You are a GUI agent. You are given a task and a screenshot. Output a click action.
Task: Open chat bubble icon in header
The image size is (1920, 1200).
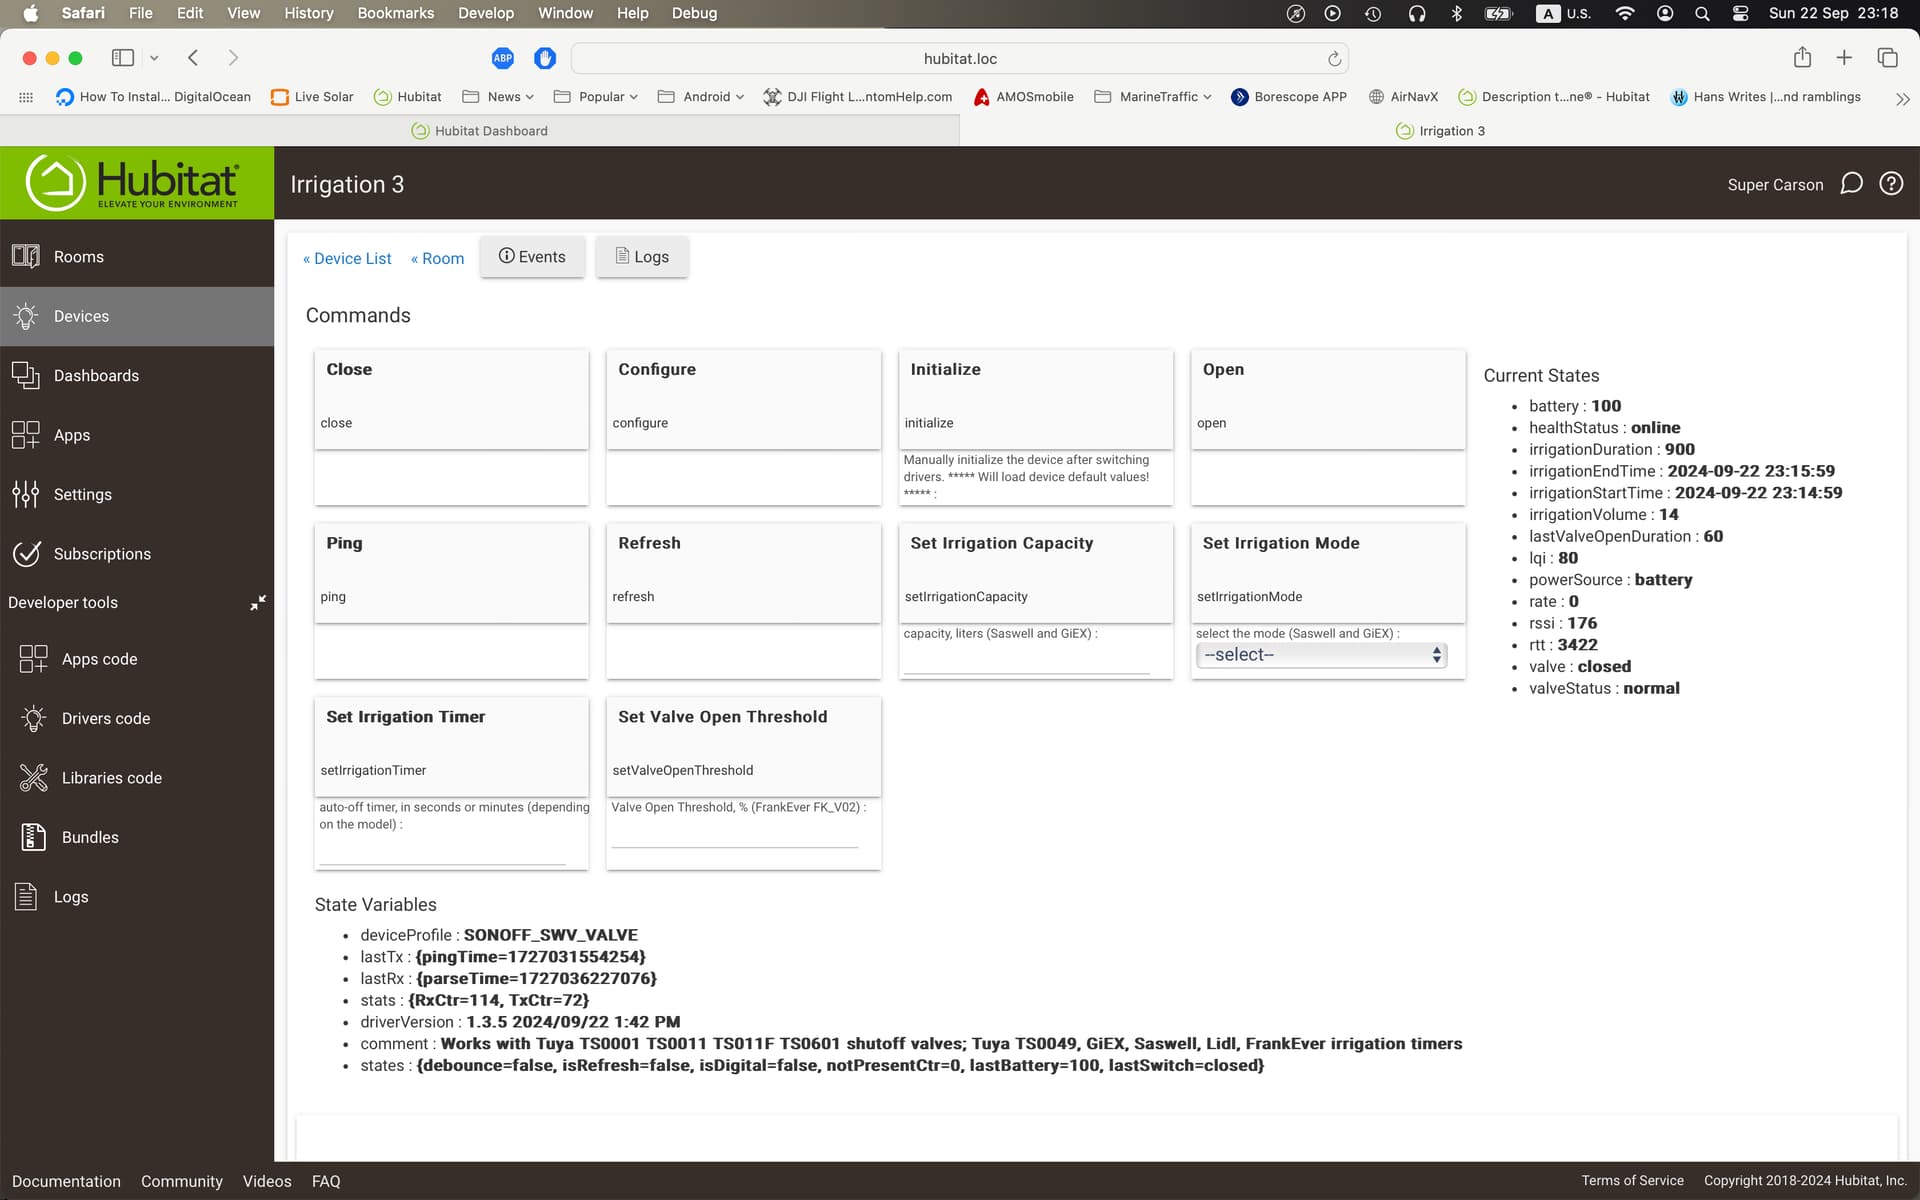[x=1851, y=184]
